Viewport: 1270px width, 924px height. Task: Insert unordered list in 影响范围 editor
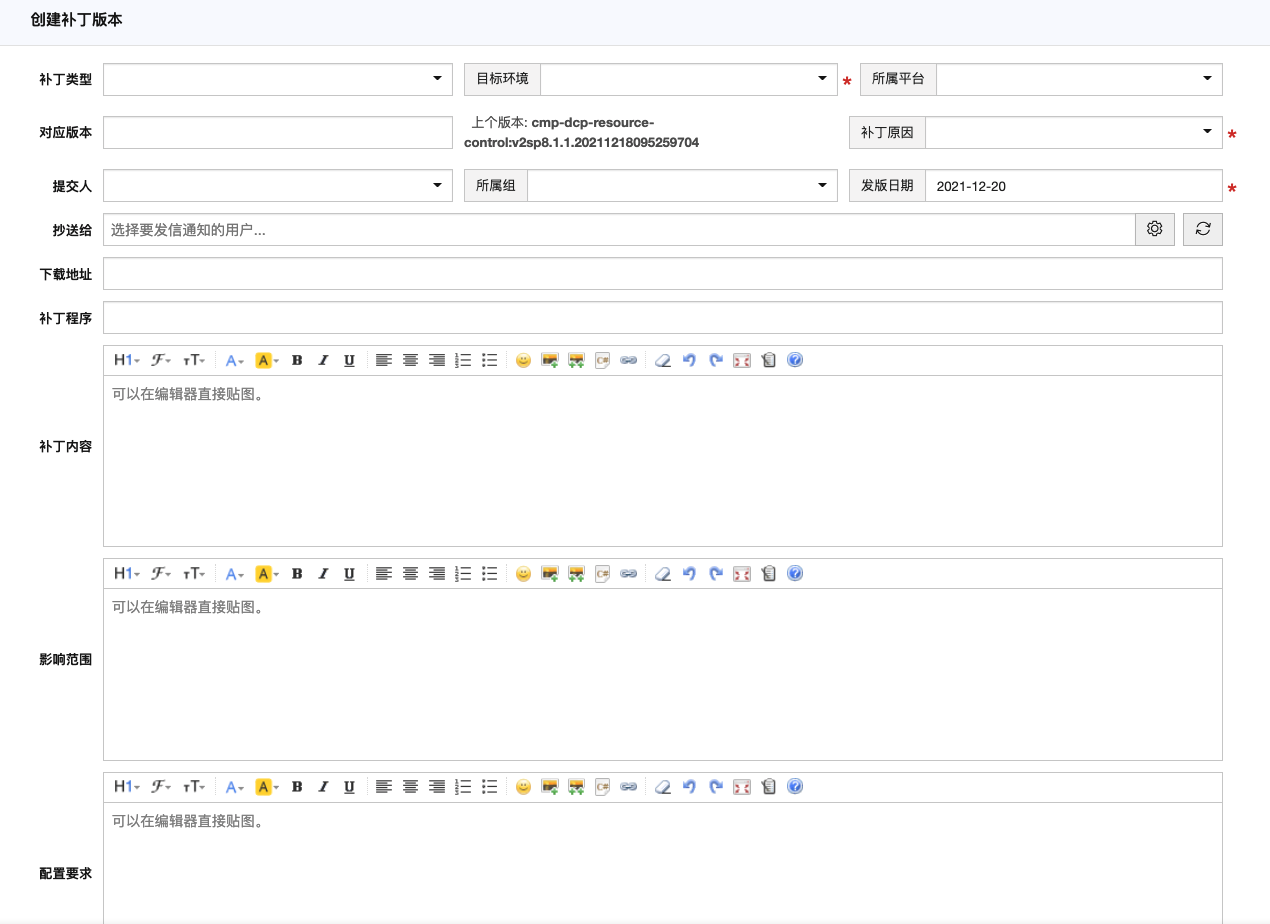[x=490, y=573]
